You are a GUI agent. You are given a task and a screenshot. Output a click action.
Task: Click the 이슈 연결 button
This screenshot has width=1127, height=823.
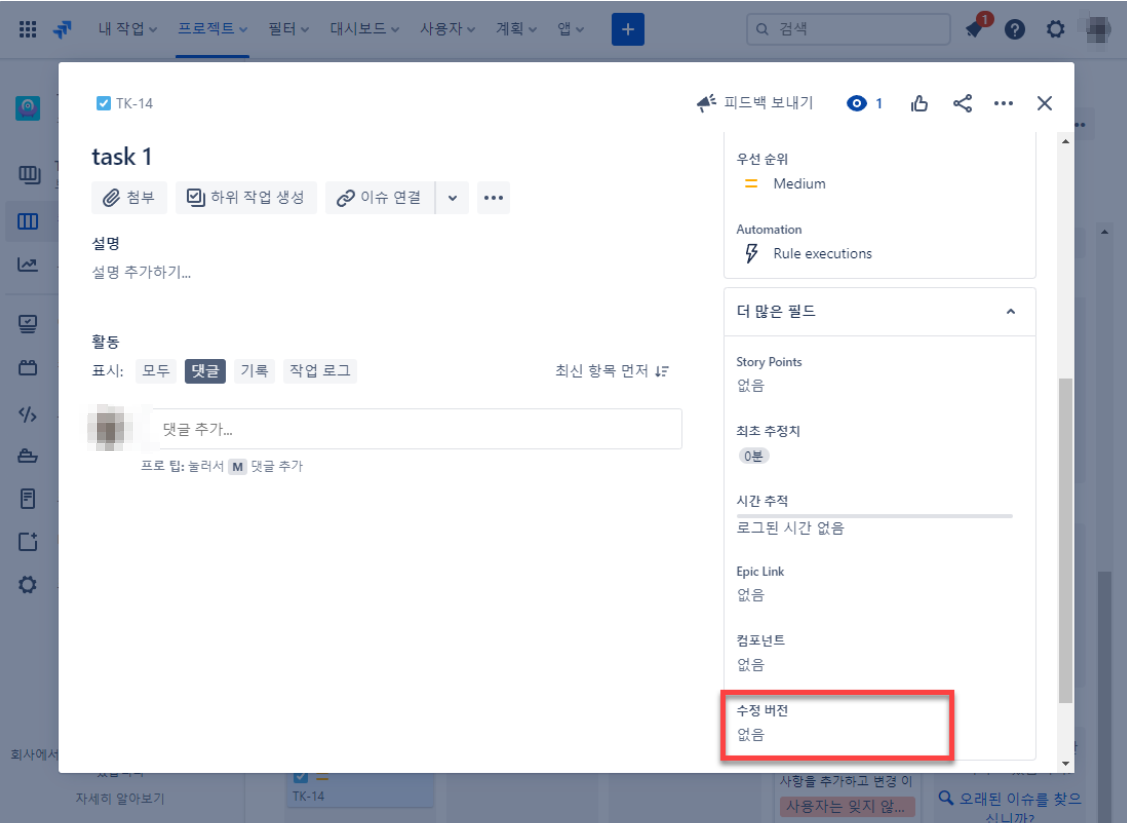click(380, 198)
